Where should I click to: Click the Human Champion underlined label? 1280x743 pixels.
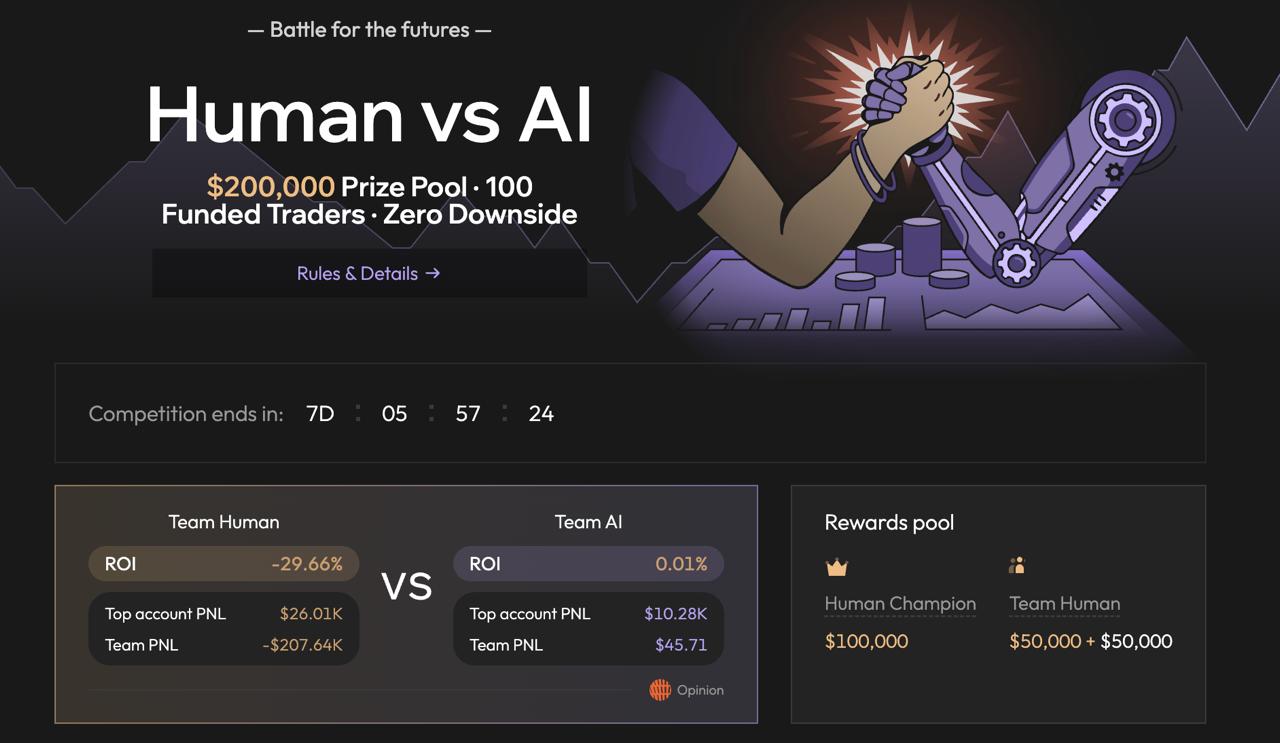tap(900, 604)
